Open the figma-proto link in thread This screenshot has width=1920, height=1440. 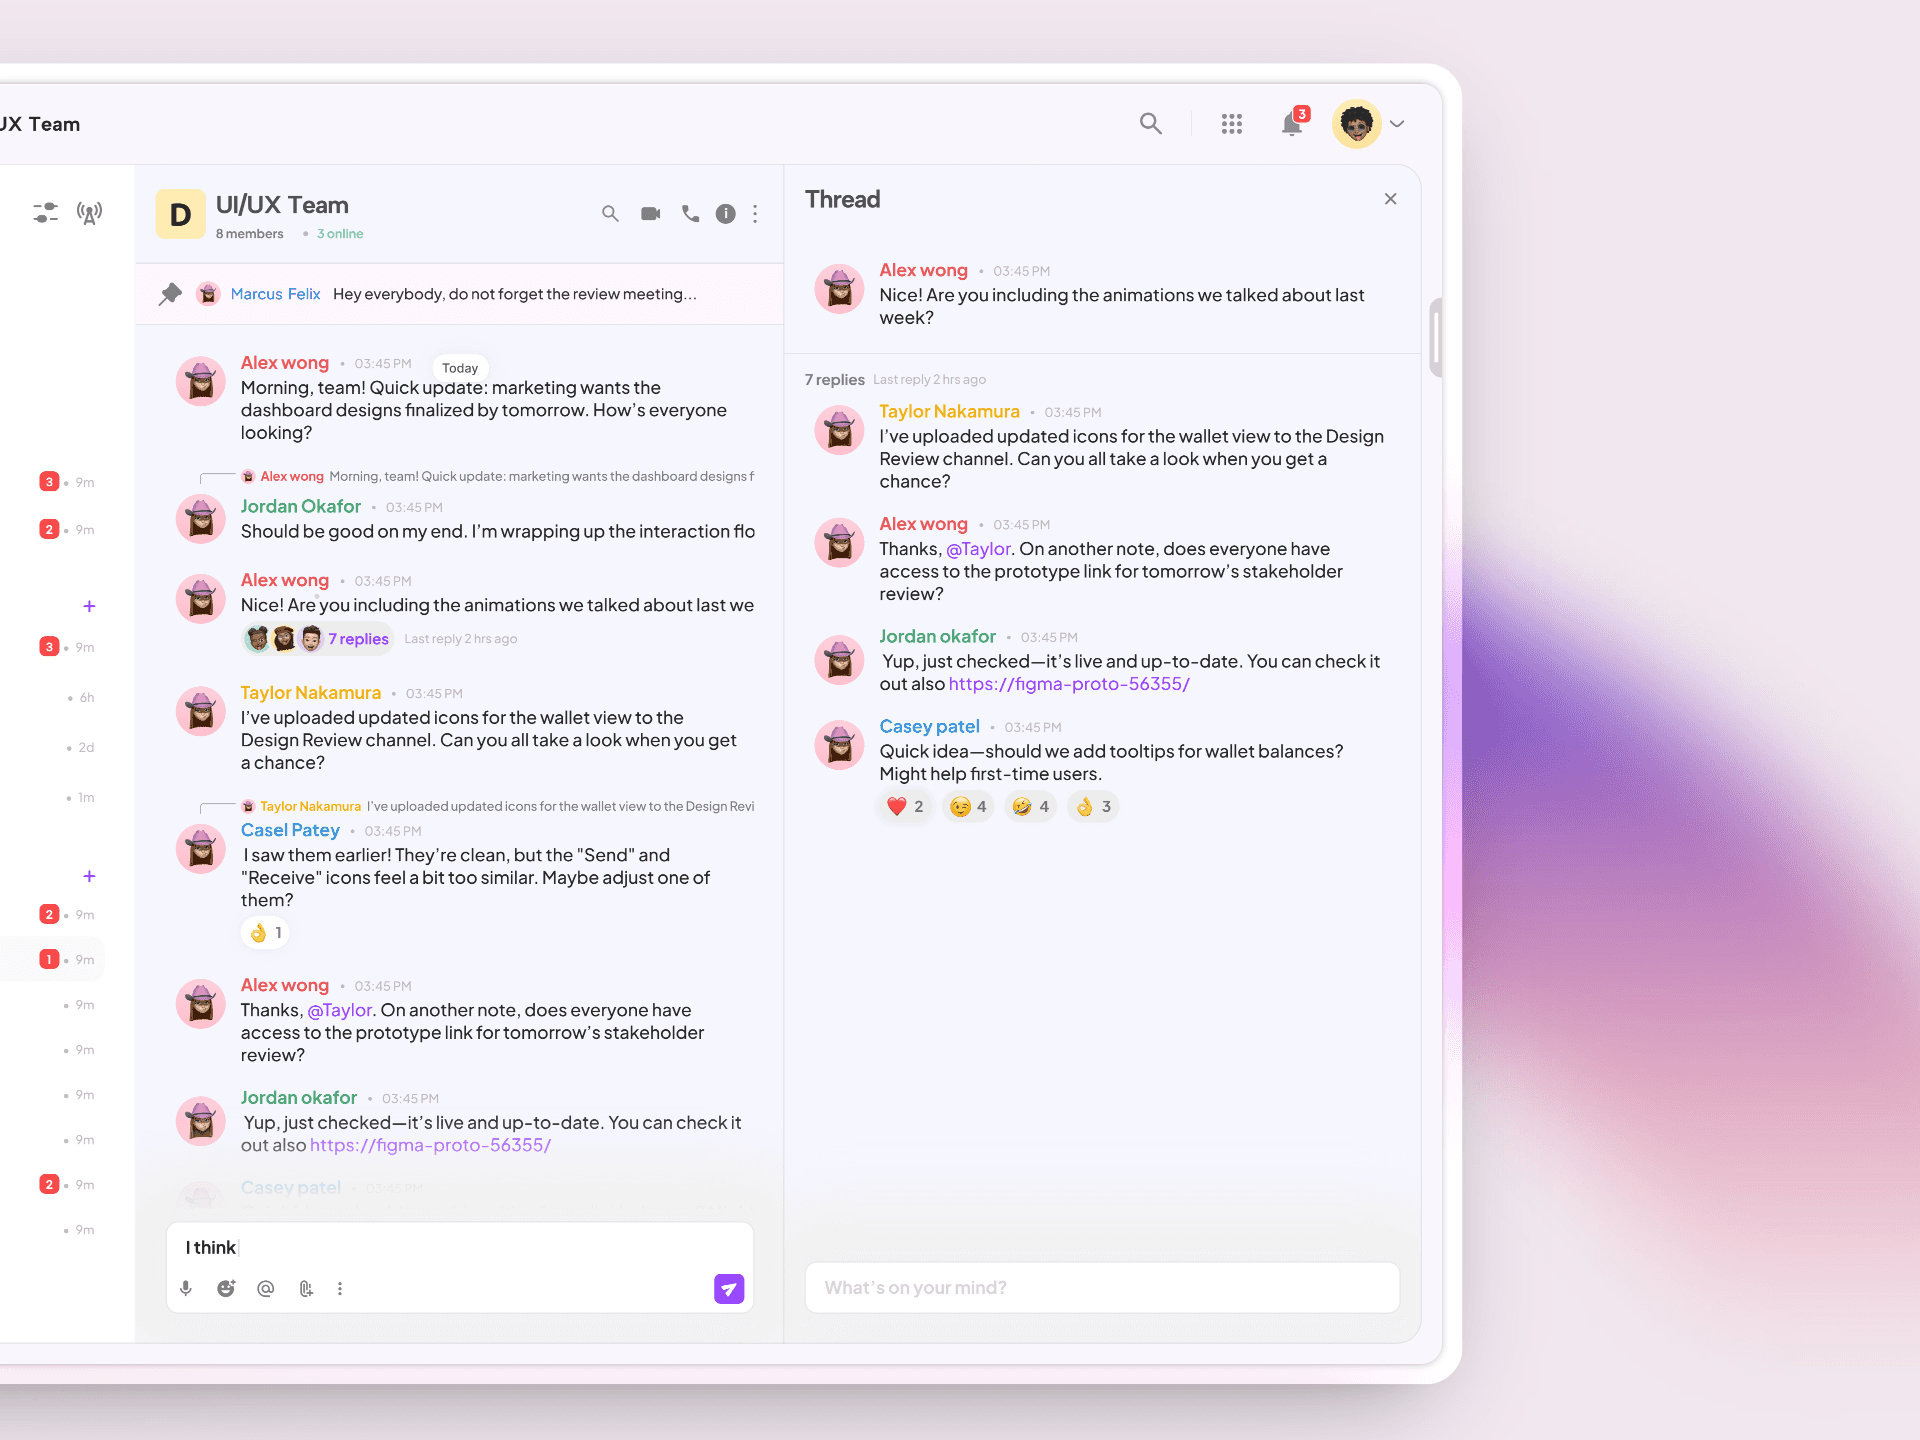[x=1069, y=684]
